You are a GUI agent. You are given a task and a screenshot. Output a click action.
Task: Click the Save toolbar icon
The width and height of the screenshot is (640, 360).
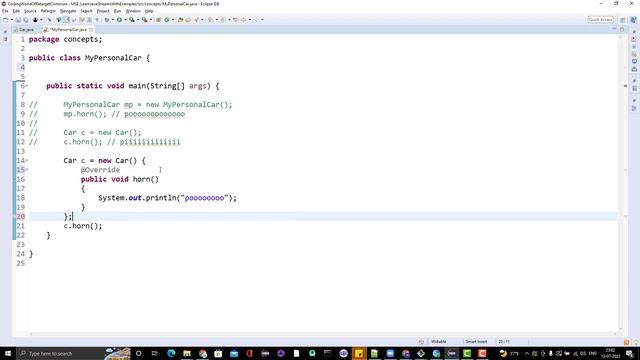(x=18, y=20)
